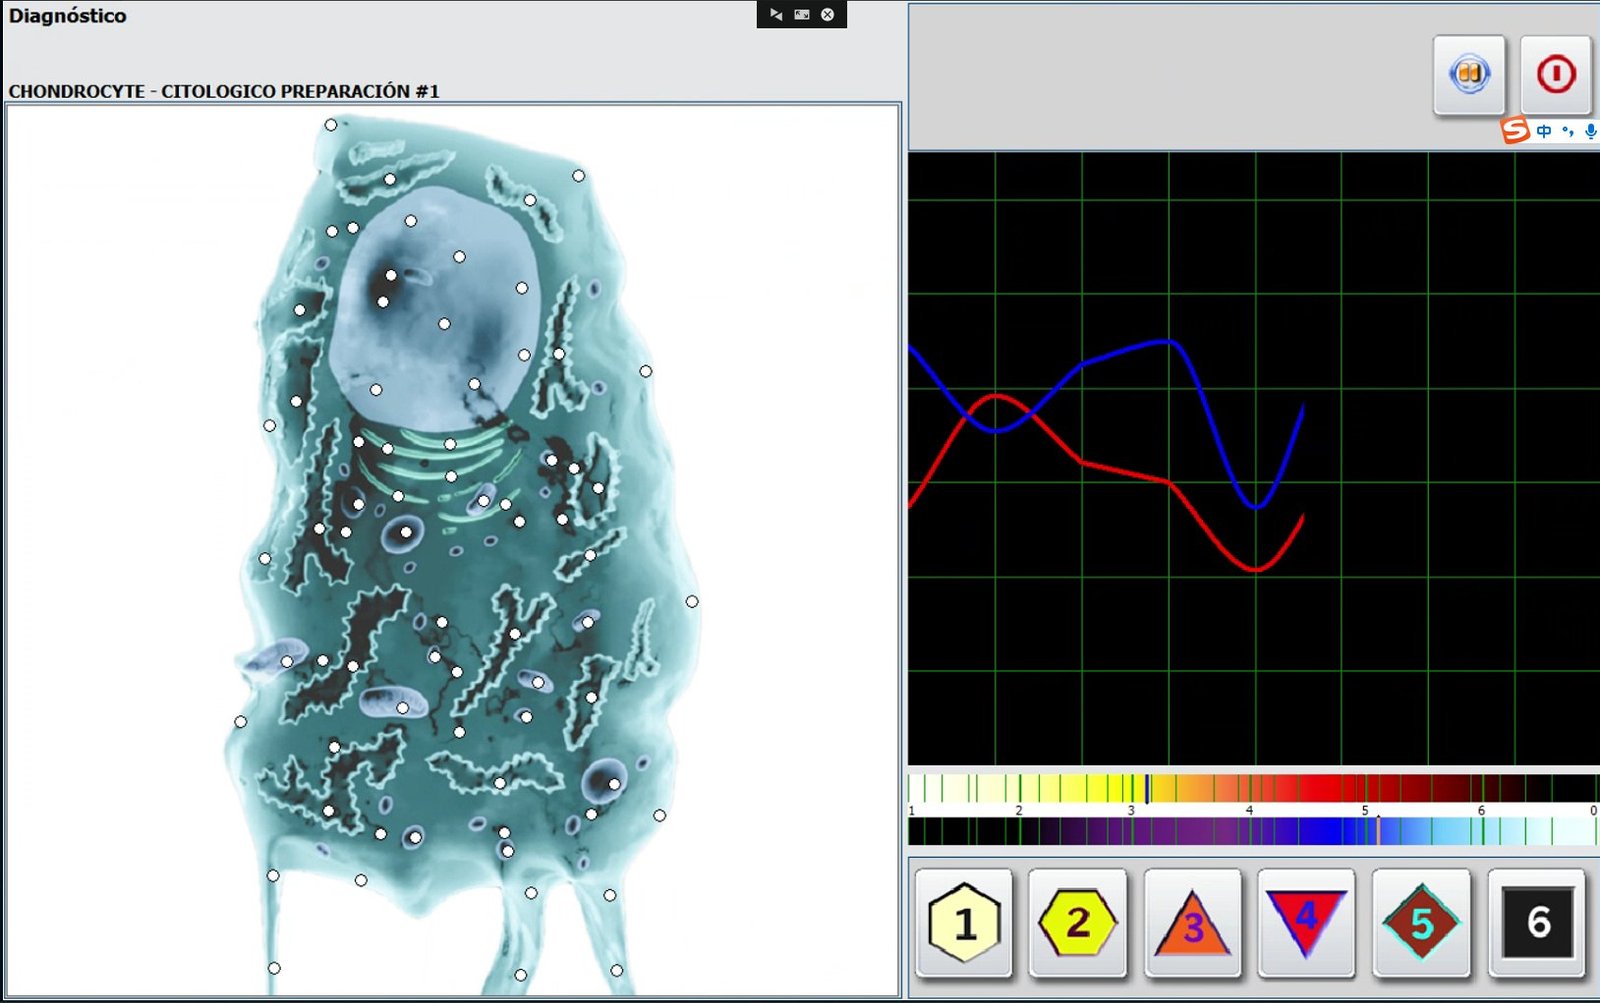Screen dimensions: 1600x1003
Task: Click the red curve's lowest point on graph
Action: click(1256, 570)
